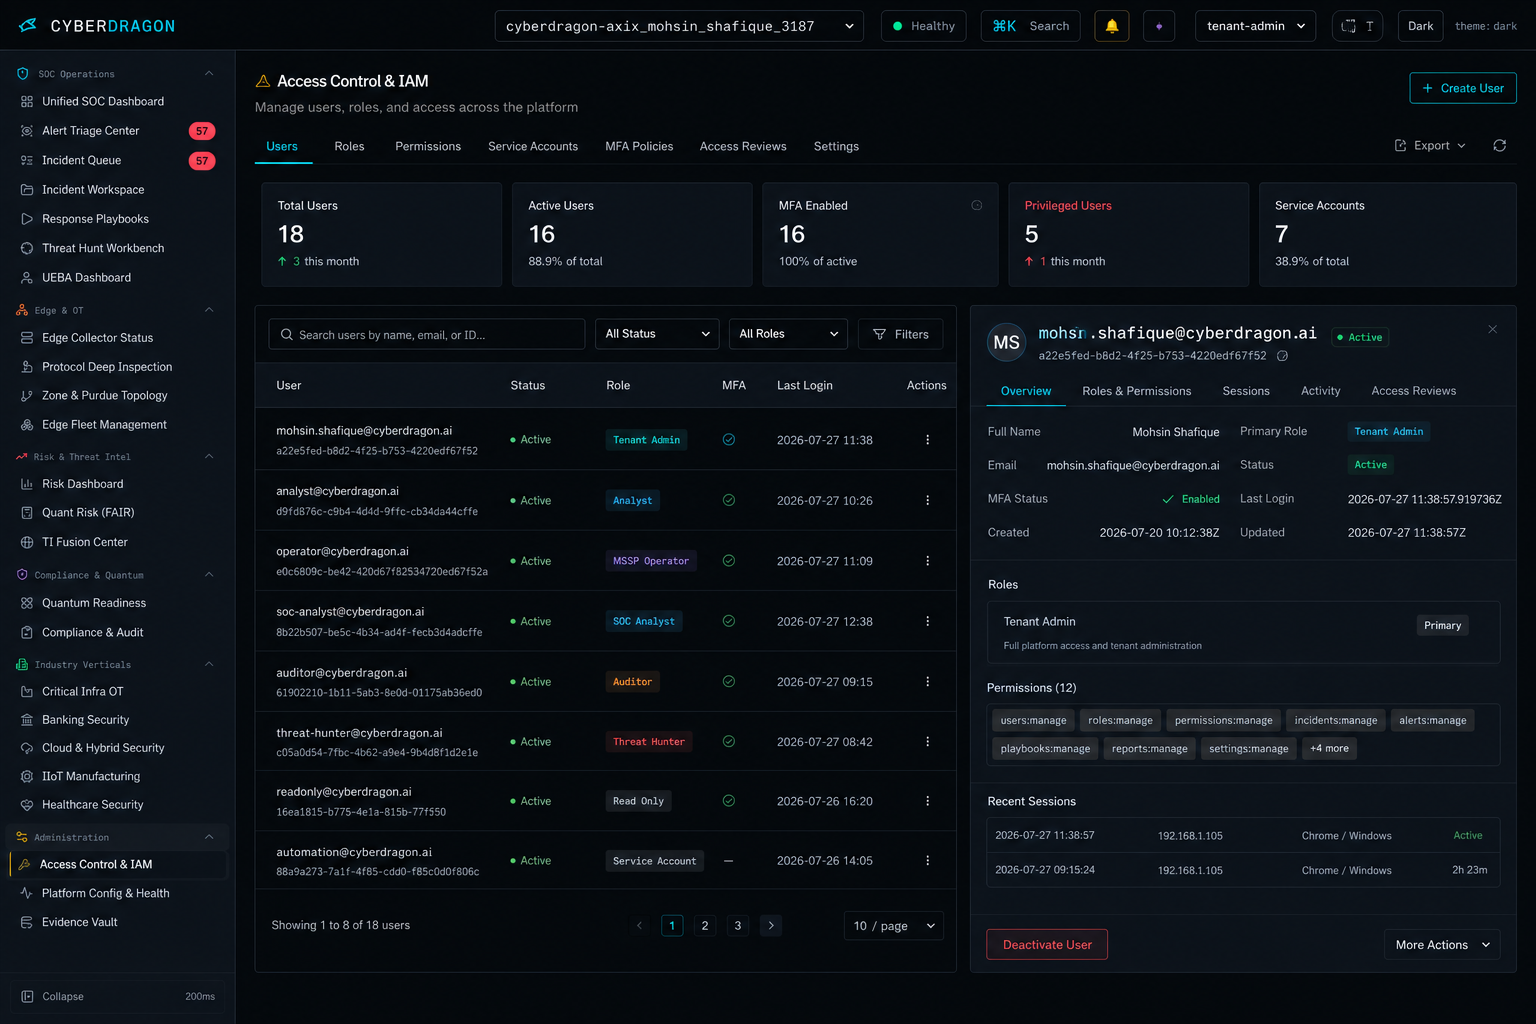This screenshot has width=1536, height=1024.
Task: Switch to Roles tab
Action: 349,146
